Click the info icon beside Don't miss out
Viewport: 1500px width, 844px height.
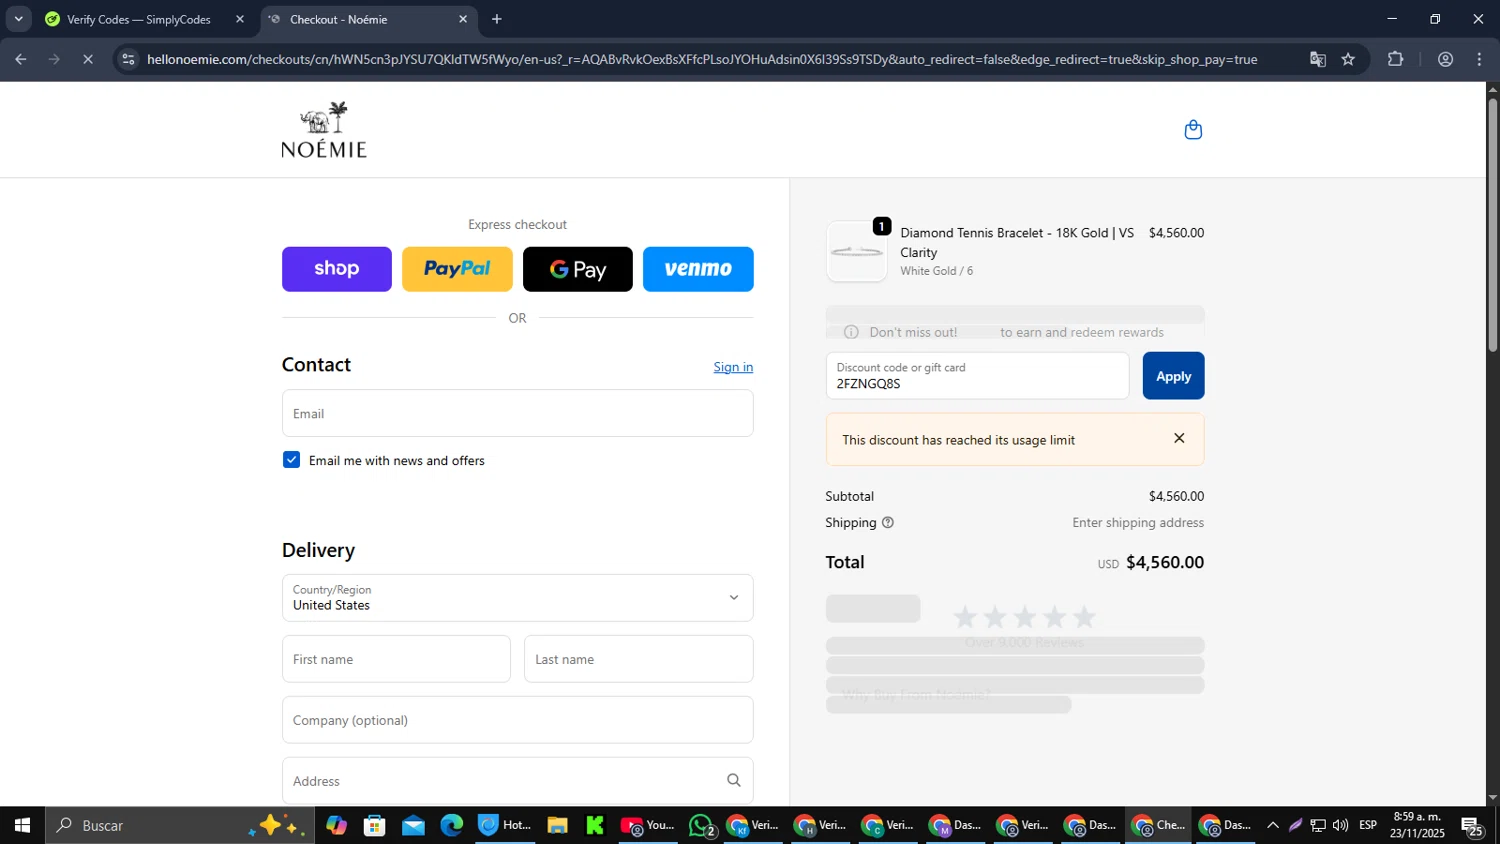[851, 332]
